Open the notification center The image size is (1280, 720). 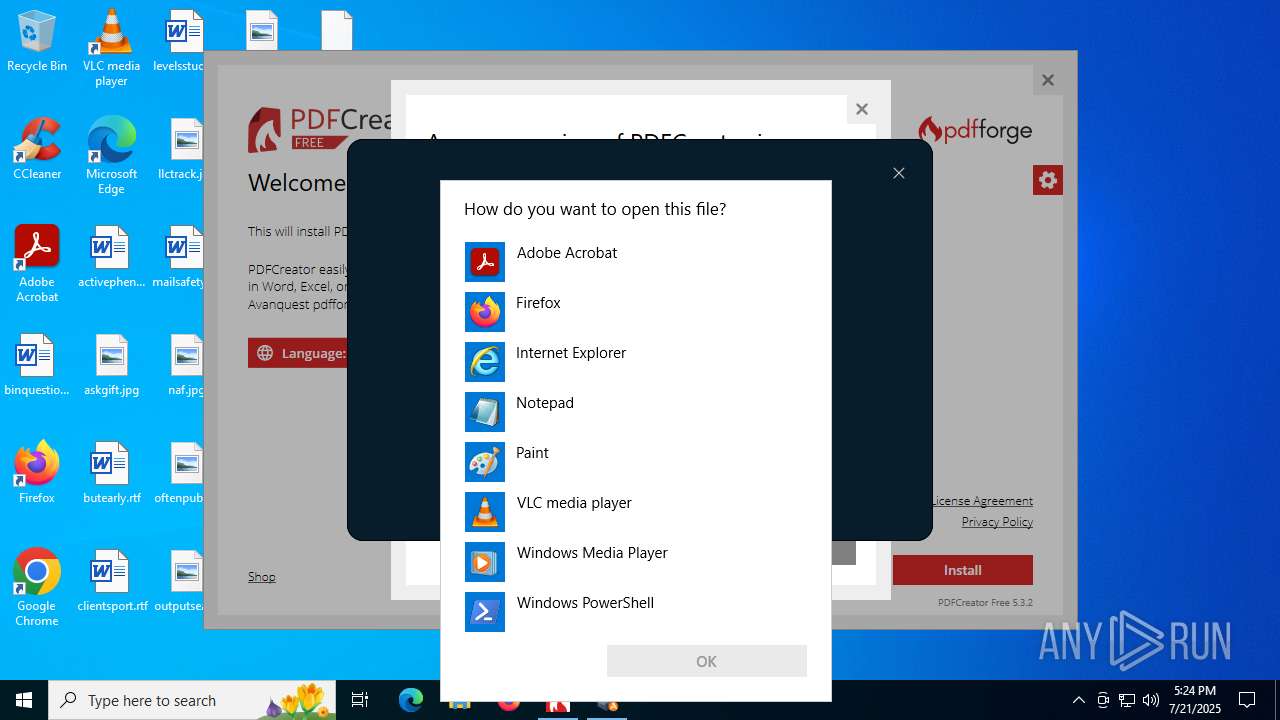click(x=1247, y=700)
